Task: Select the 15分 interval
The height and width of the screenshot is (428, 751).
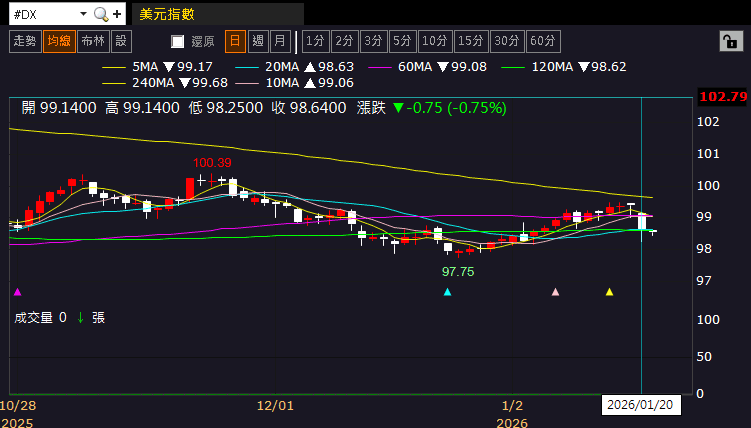Action: click(470, 41)
